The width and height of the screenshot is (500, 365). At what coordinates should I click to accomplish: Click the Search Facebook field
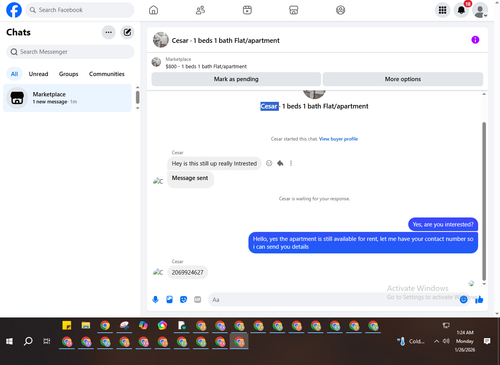coord(80,10)
